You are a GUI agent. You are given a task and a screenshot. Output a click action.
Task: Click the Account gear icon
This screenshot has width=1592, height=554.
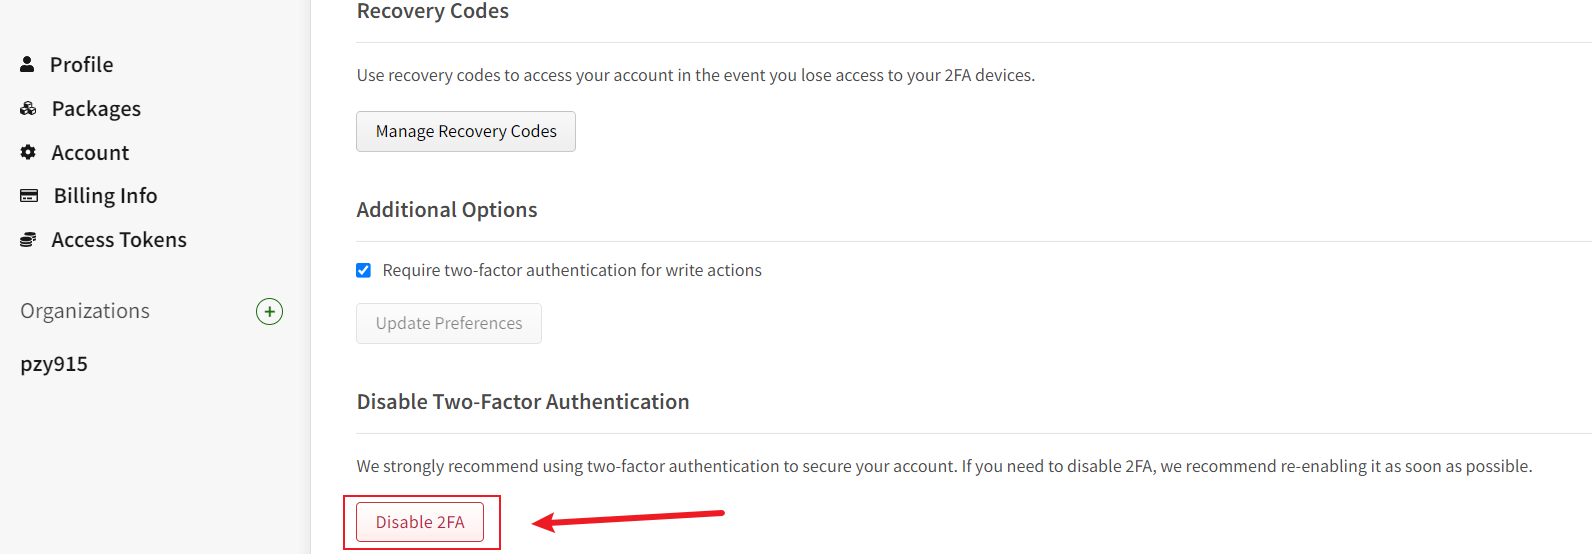[28, 152]
